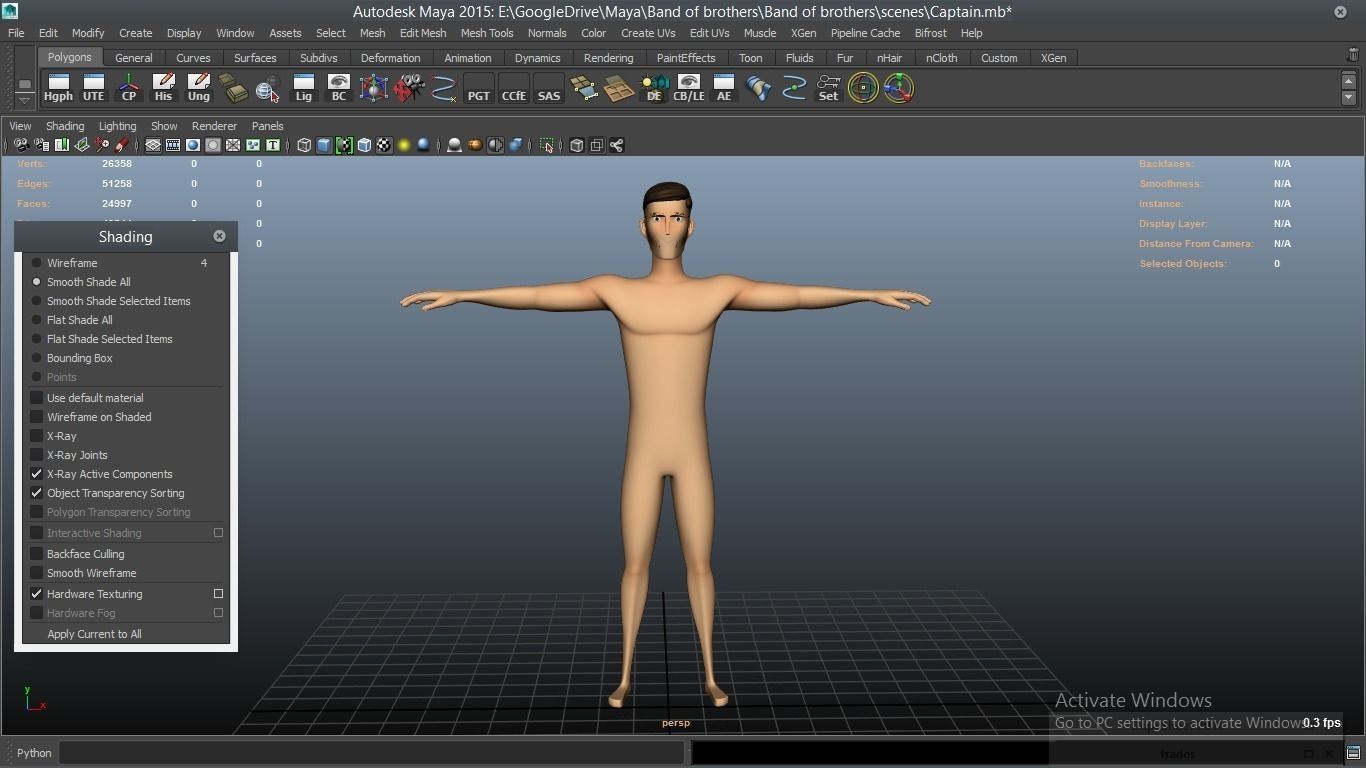The image size is (1366, 768).
Task: Click the Python command input field
Action: (371, 753)
